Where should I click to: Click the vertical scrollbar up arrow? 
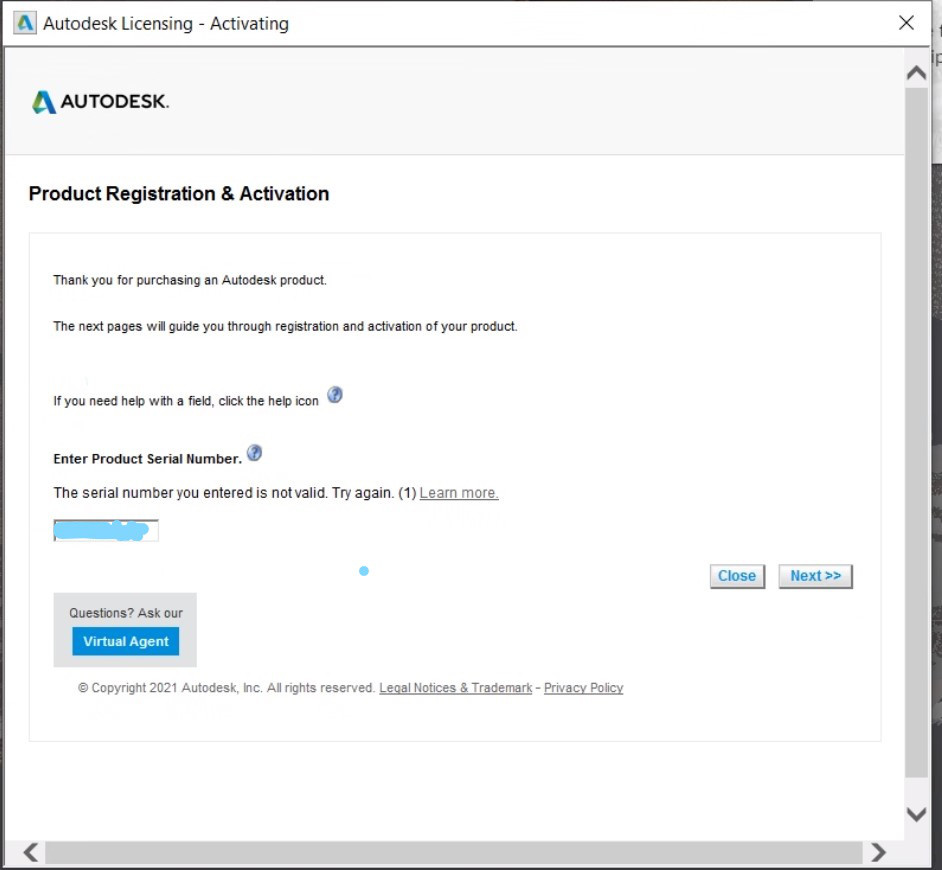click(x=916, y=73)
